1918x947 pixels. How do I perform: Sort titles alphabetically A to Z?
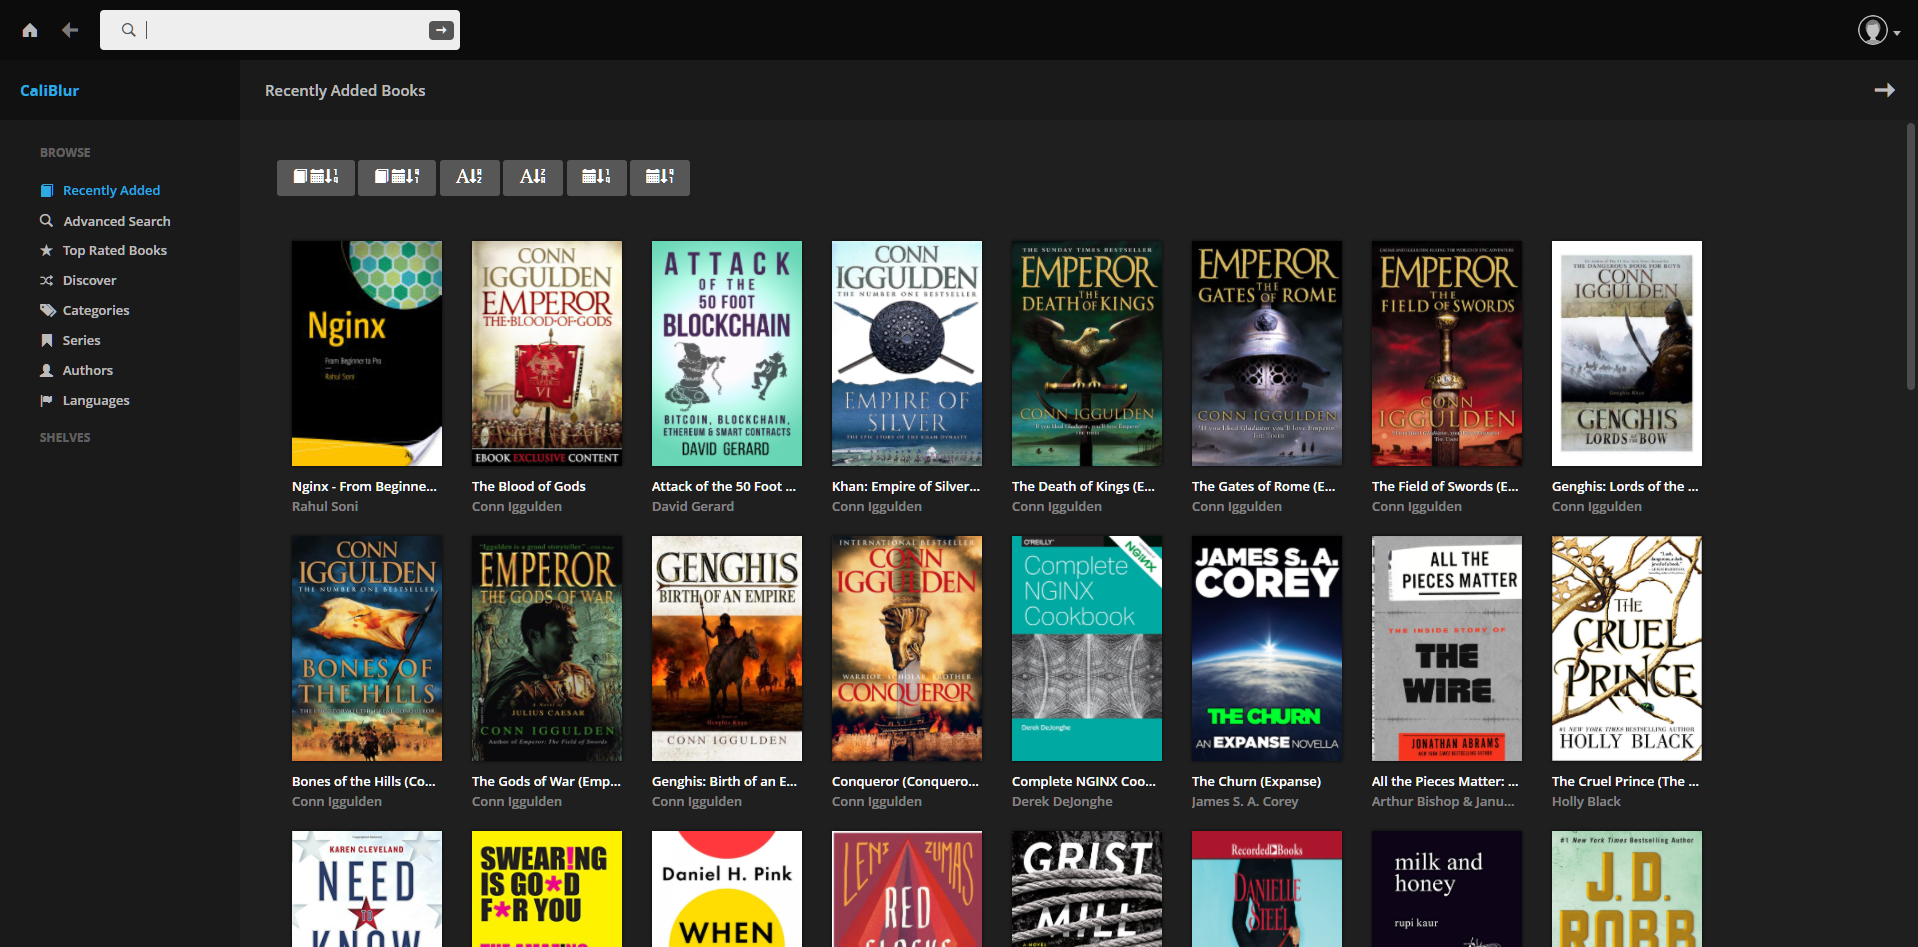[x=469, y=177]
